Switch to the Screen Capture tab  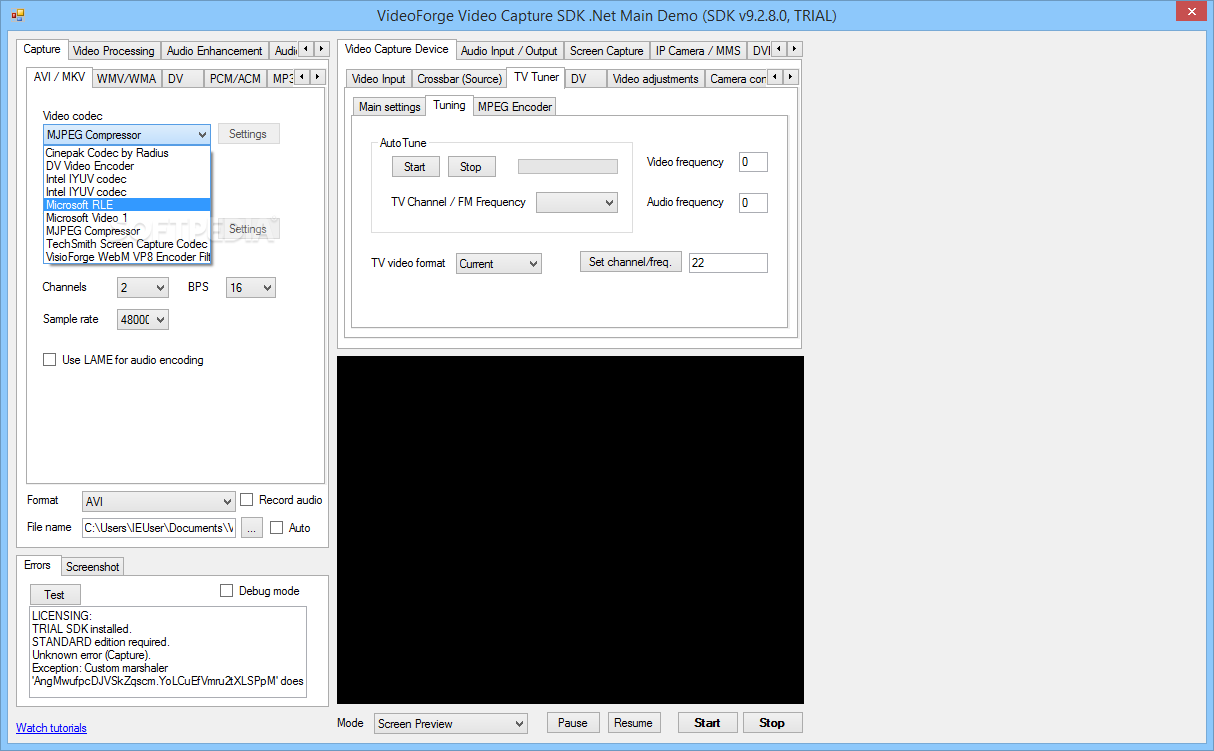[606, 51]
